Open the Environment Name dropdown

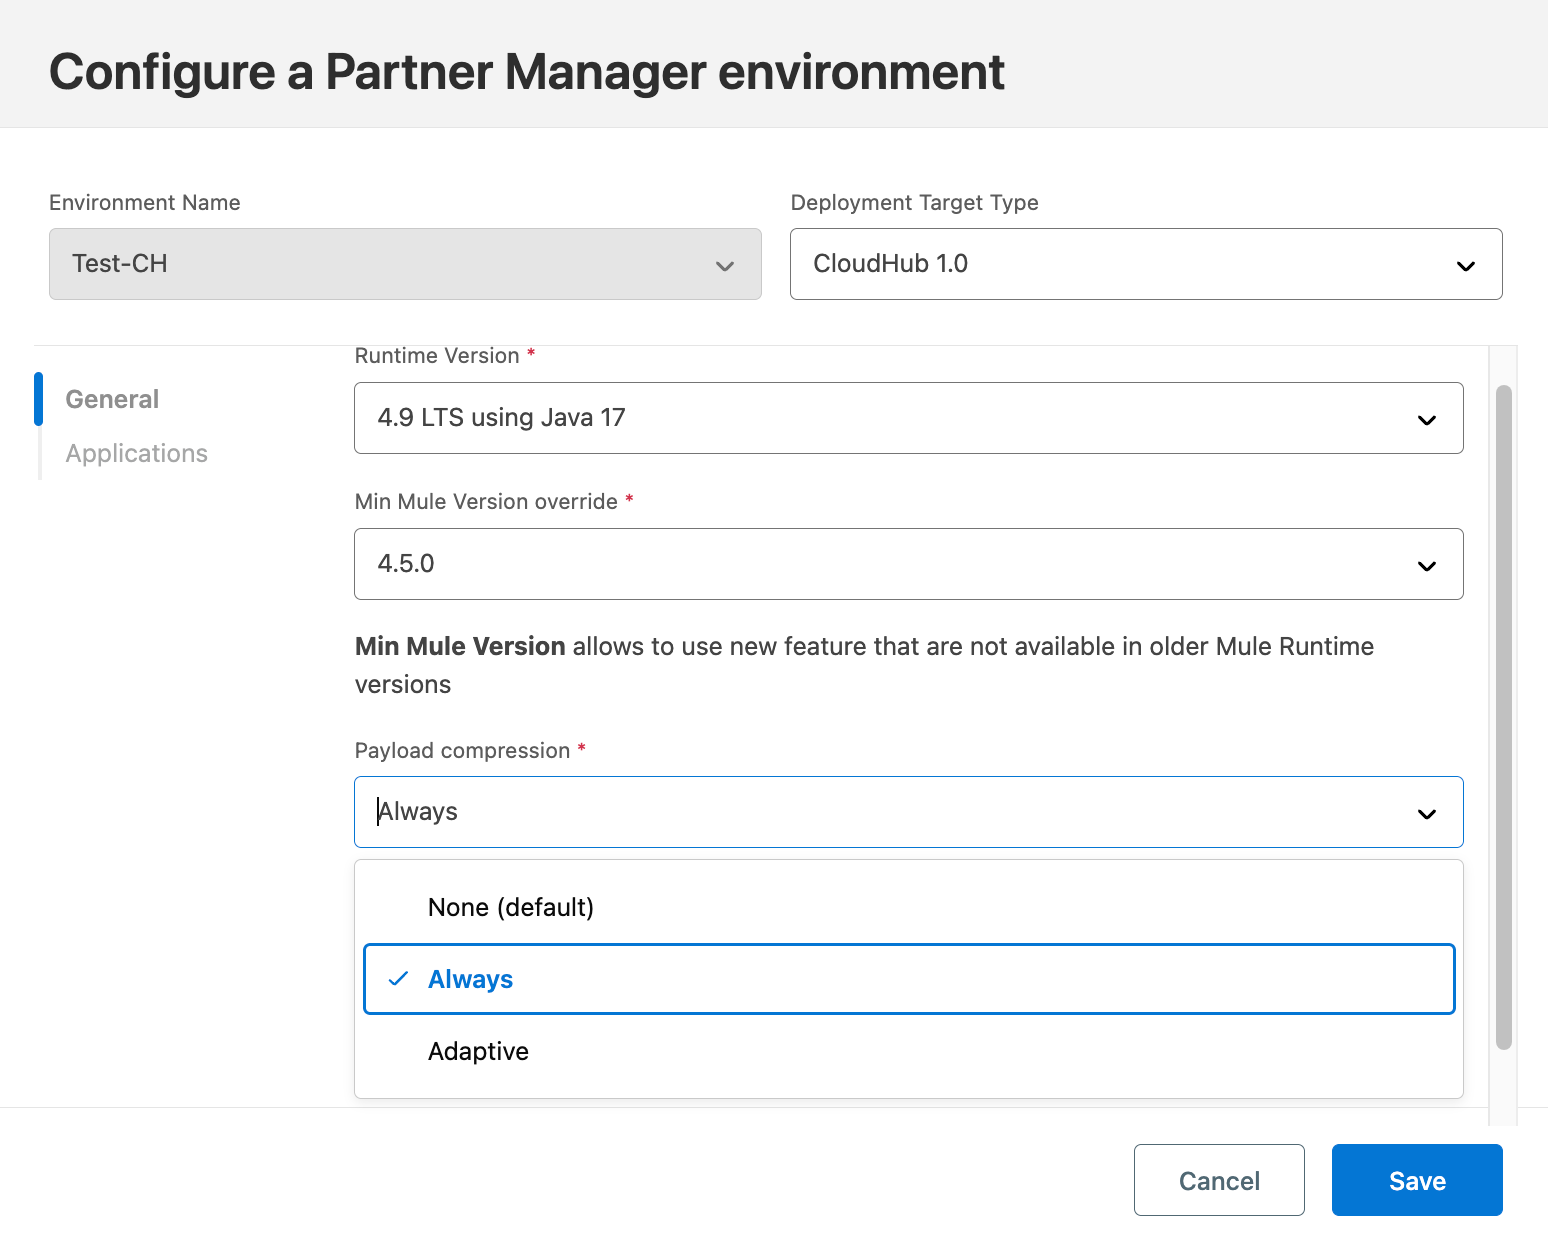pos(405,264)
